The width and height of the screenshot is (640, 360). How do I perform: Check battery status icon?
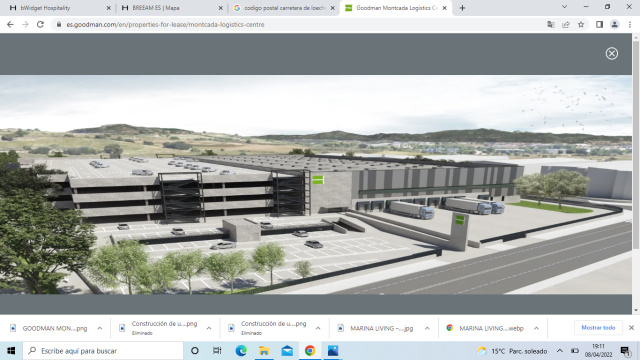[x=575, y=351]
